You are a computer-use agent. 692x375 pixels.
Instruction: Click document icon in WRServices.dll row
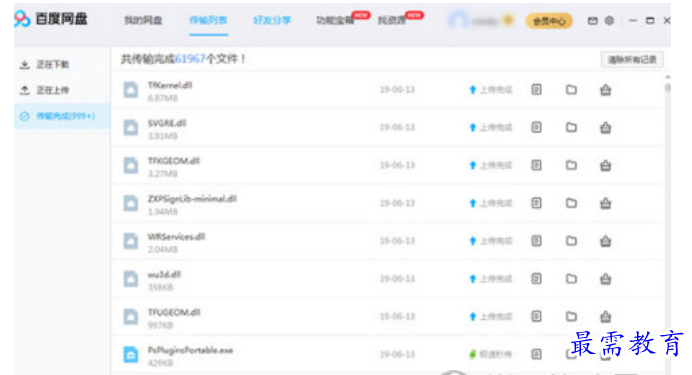[x=536, y=241]
